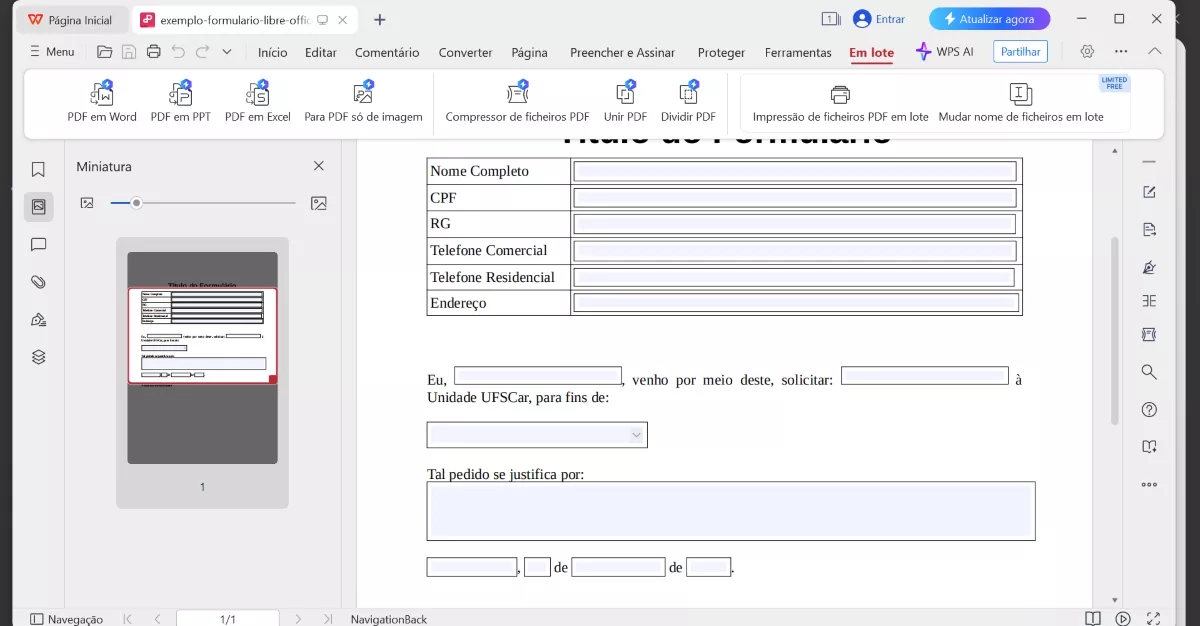Adjust the Miniatura zoom slider
This screenshot has width=1200, height=626.
[135, 203]
